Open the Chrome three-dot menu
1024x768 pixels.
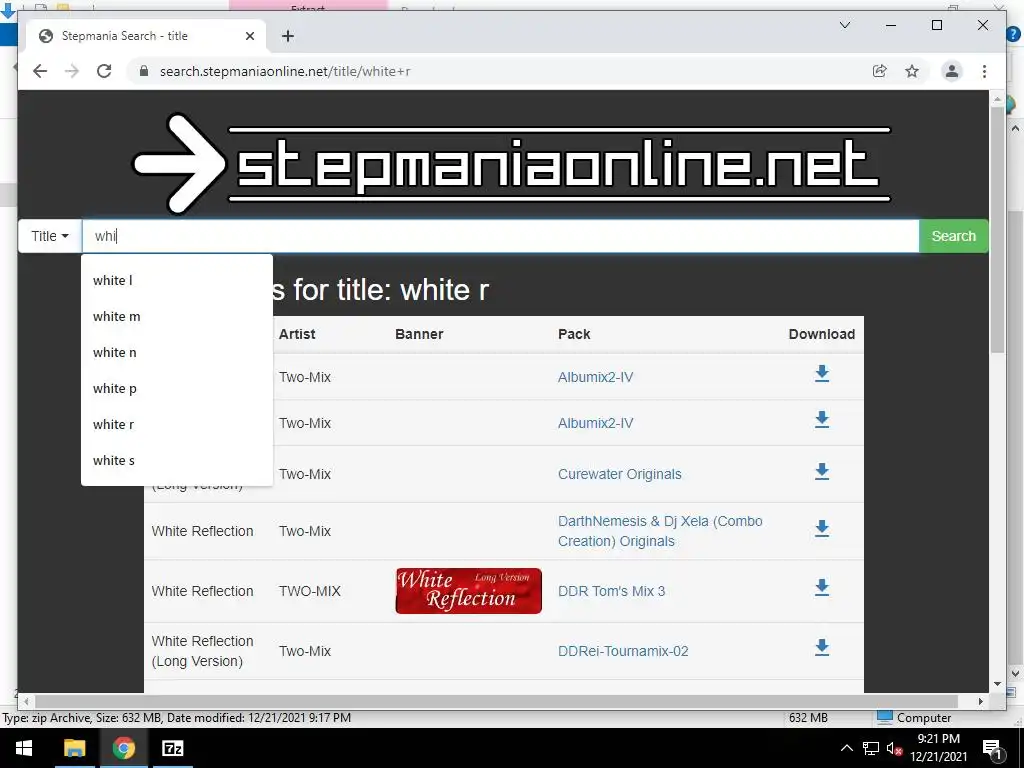pyautogui.click(x=984, y=71)
